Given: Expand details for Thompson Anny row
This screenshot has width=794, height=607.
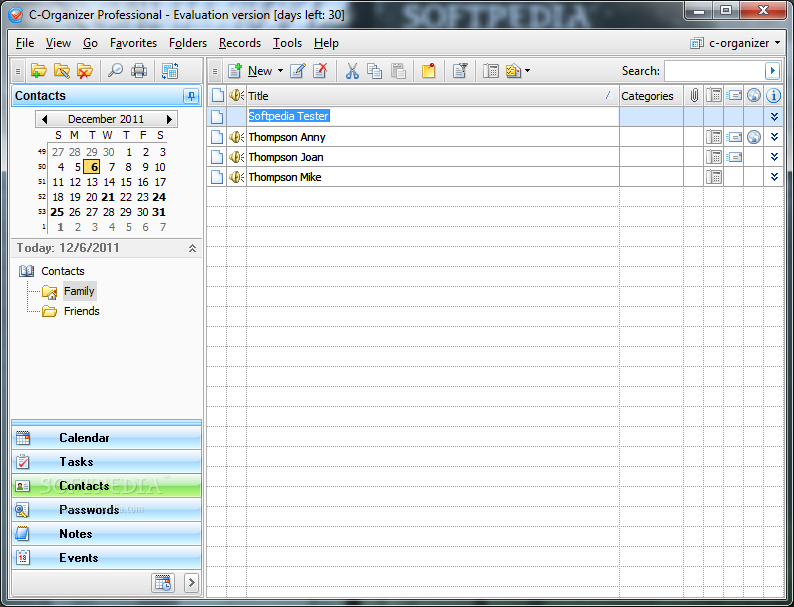Looking at the screenshot, I should 774,137.
